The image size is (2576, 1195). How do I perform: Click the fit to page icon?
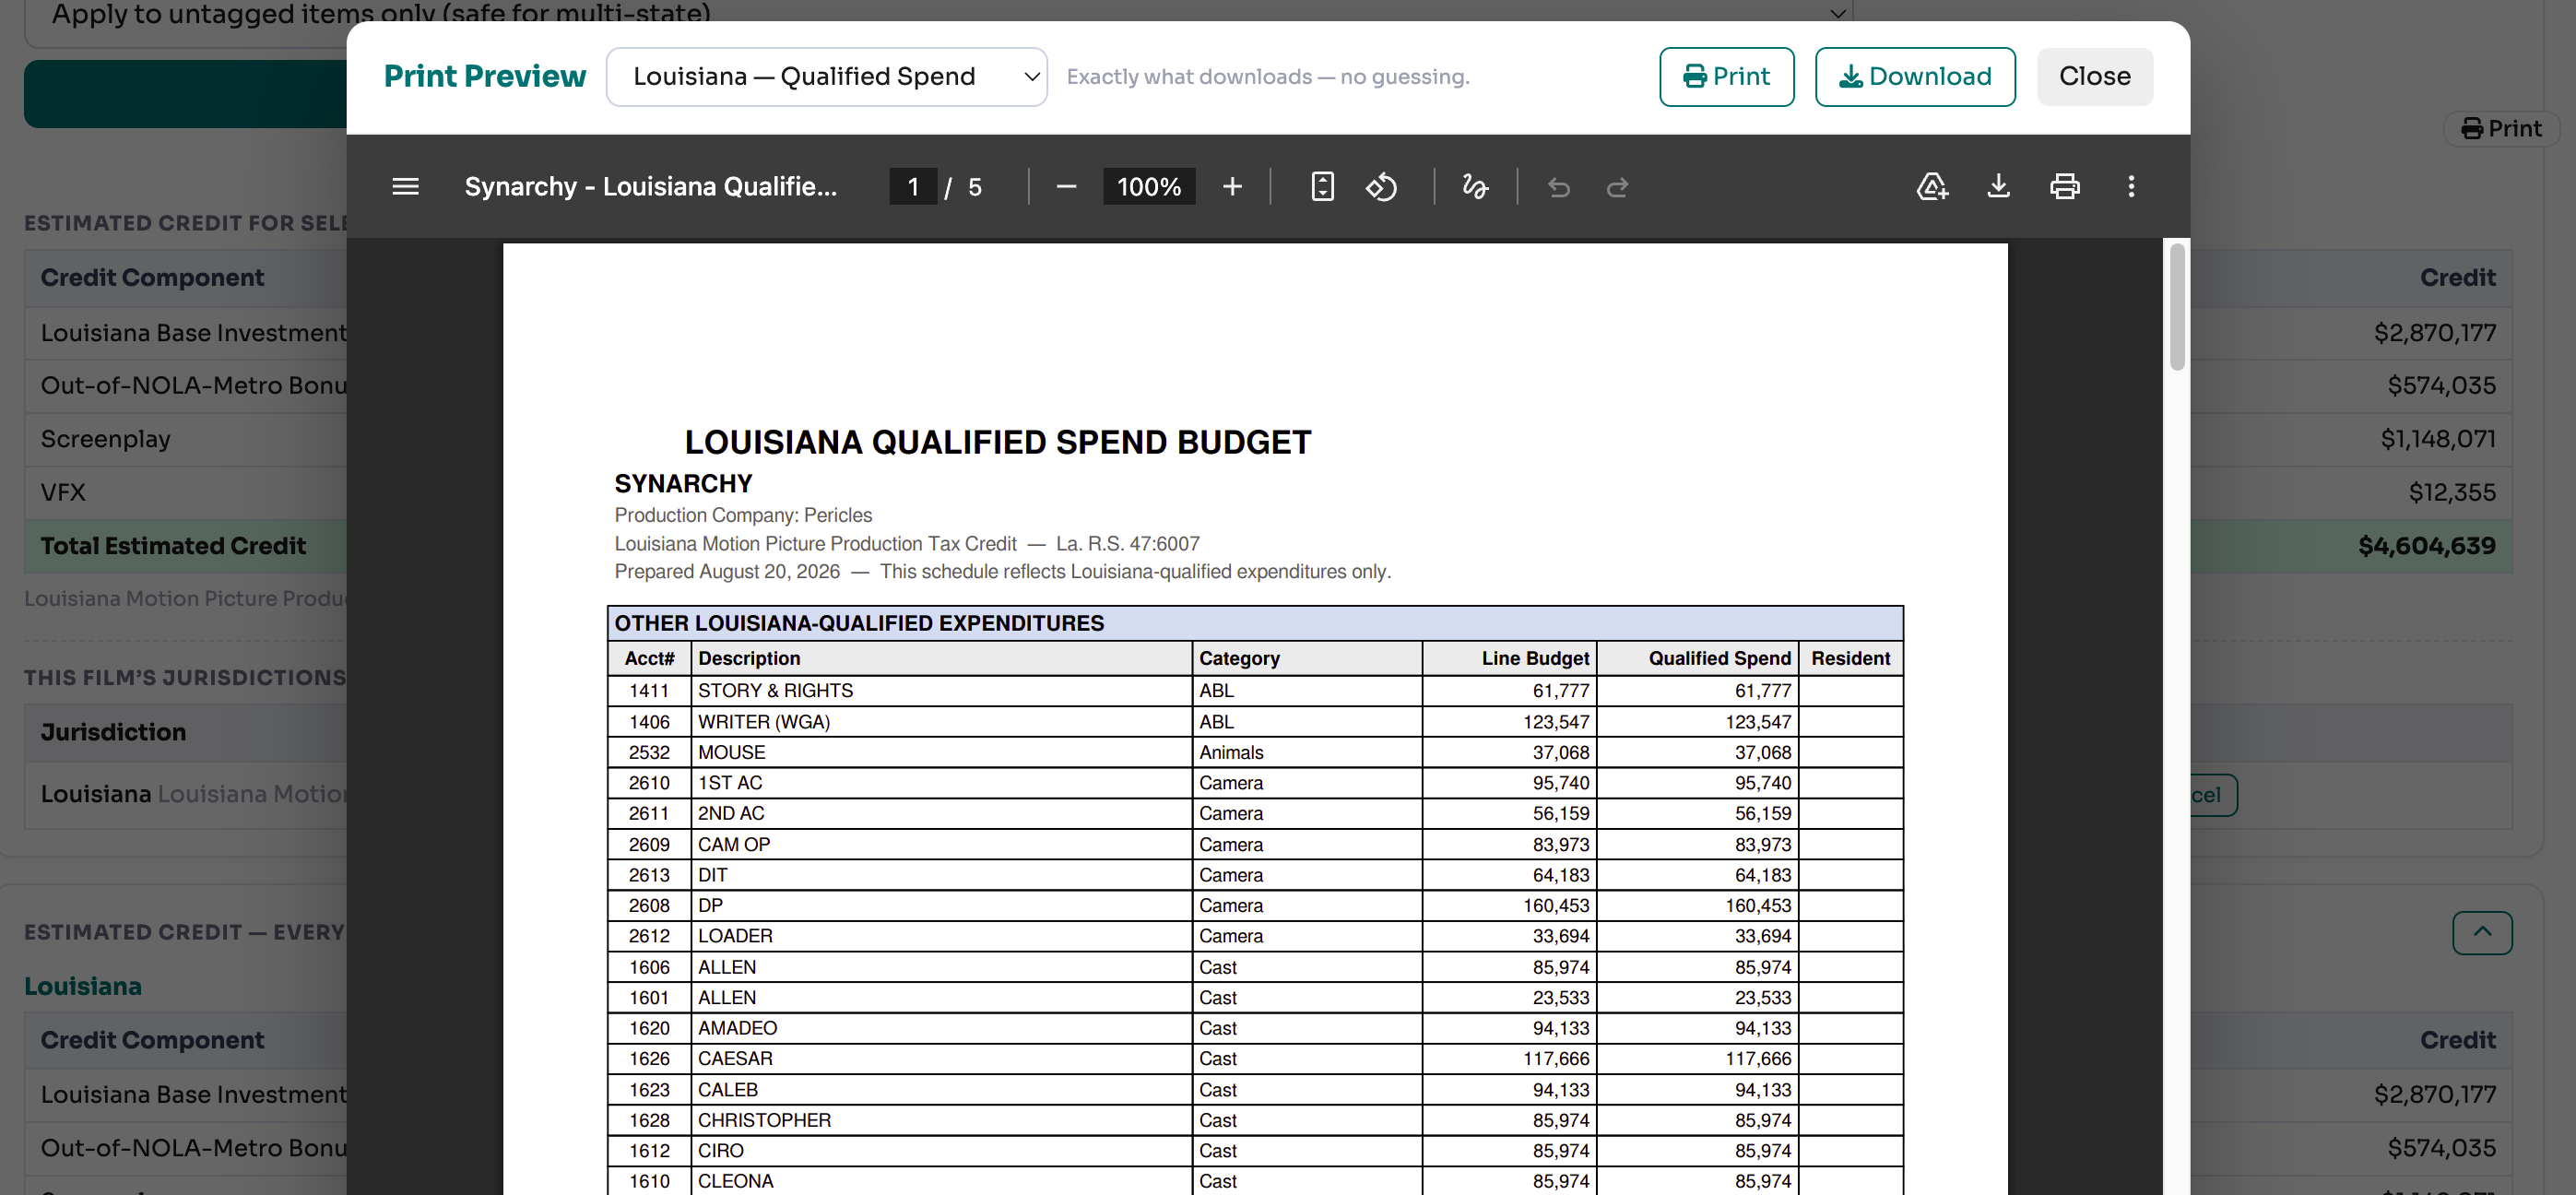pyautogui.click(x=1322, y=187)
